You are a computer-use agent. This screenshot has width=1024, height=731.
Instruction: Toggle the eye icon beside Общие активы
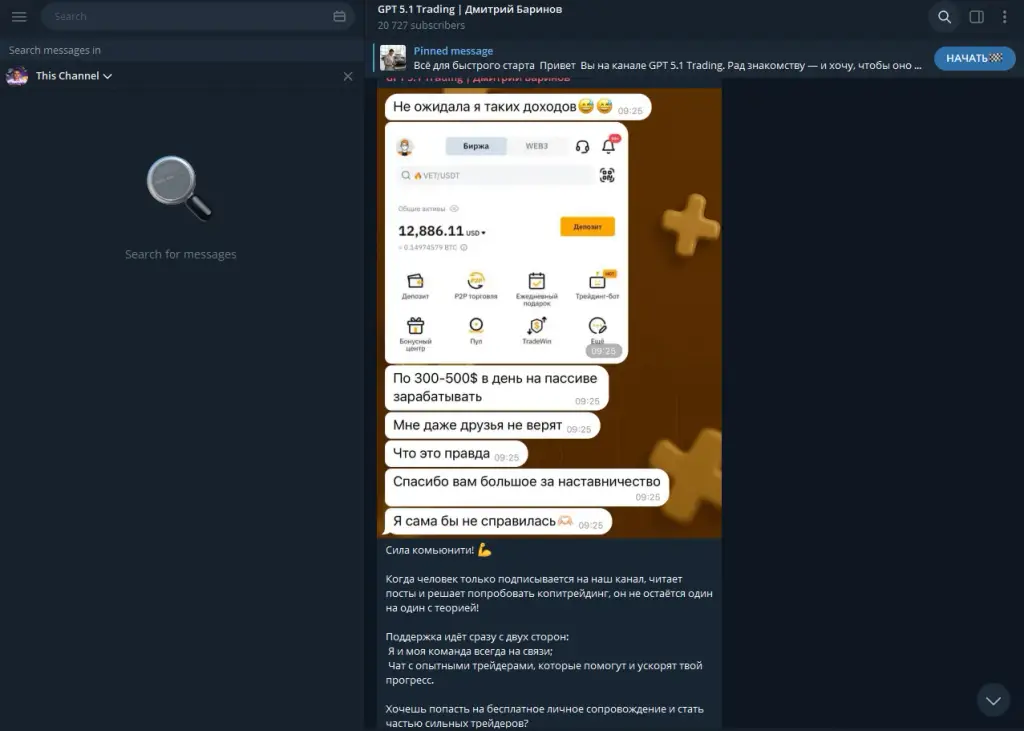click(455, 209)
